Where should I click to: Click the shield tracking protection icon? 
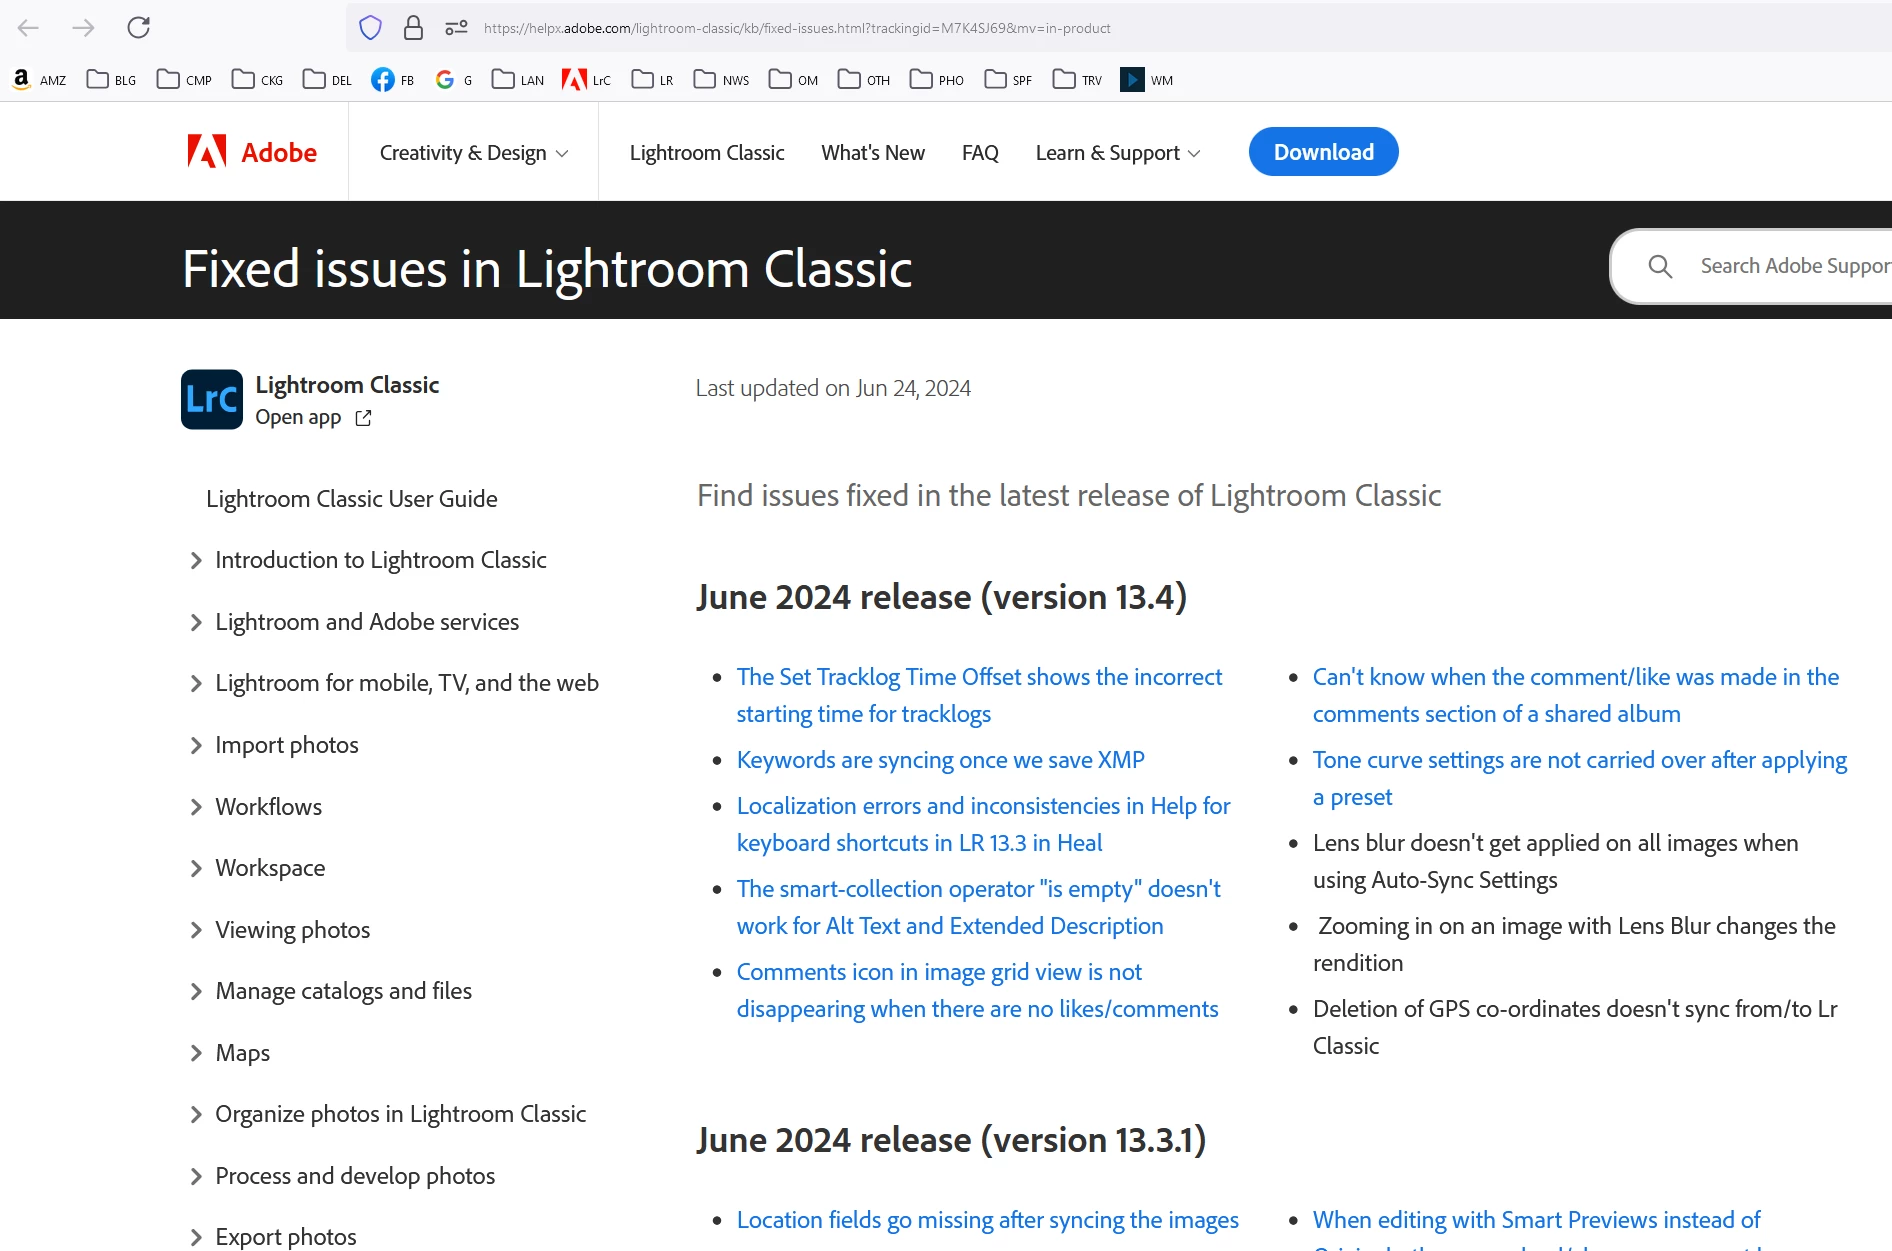tap(370, 28)
